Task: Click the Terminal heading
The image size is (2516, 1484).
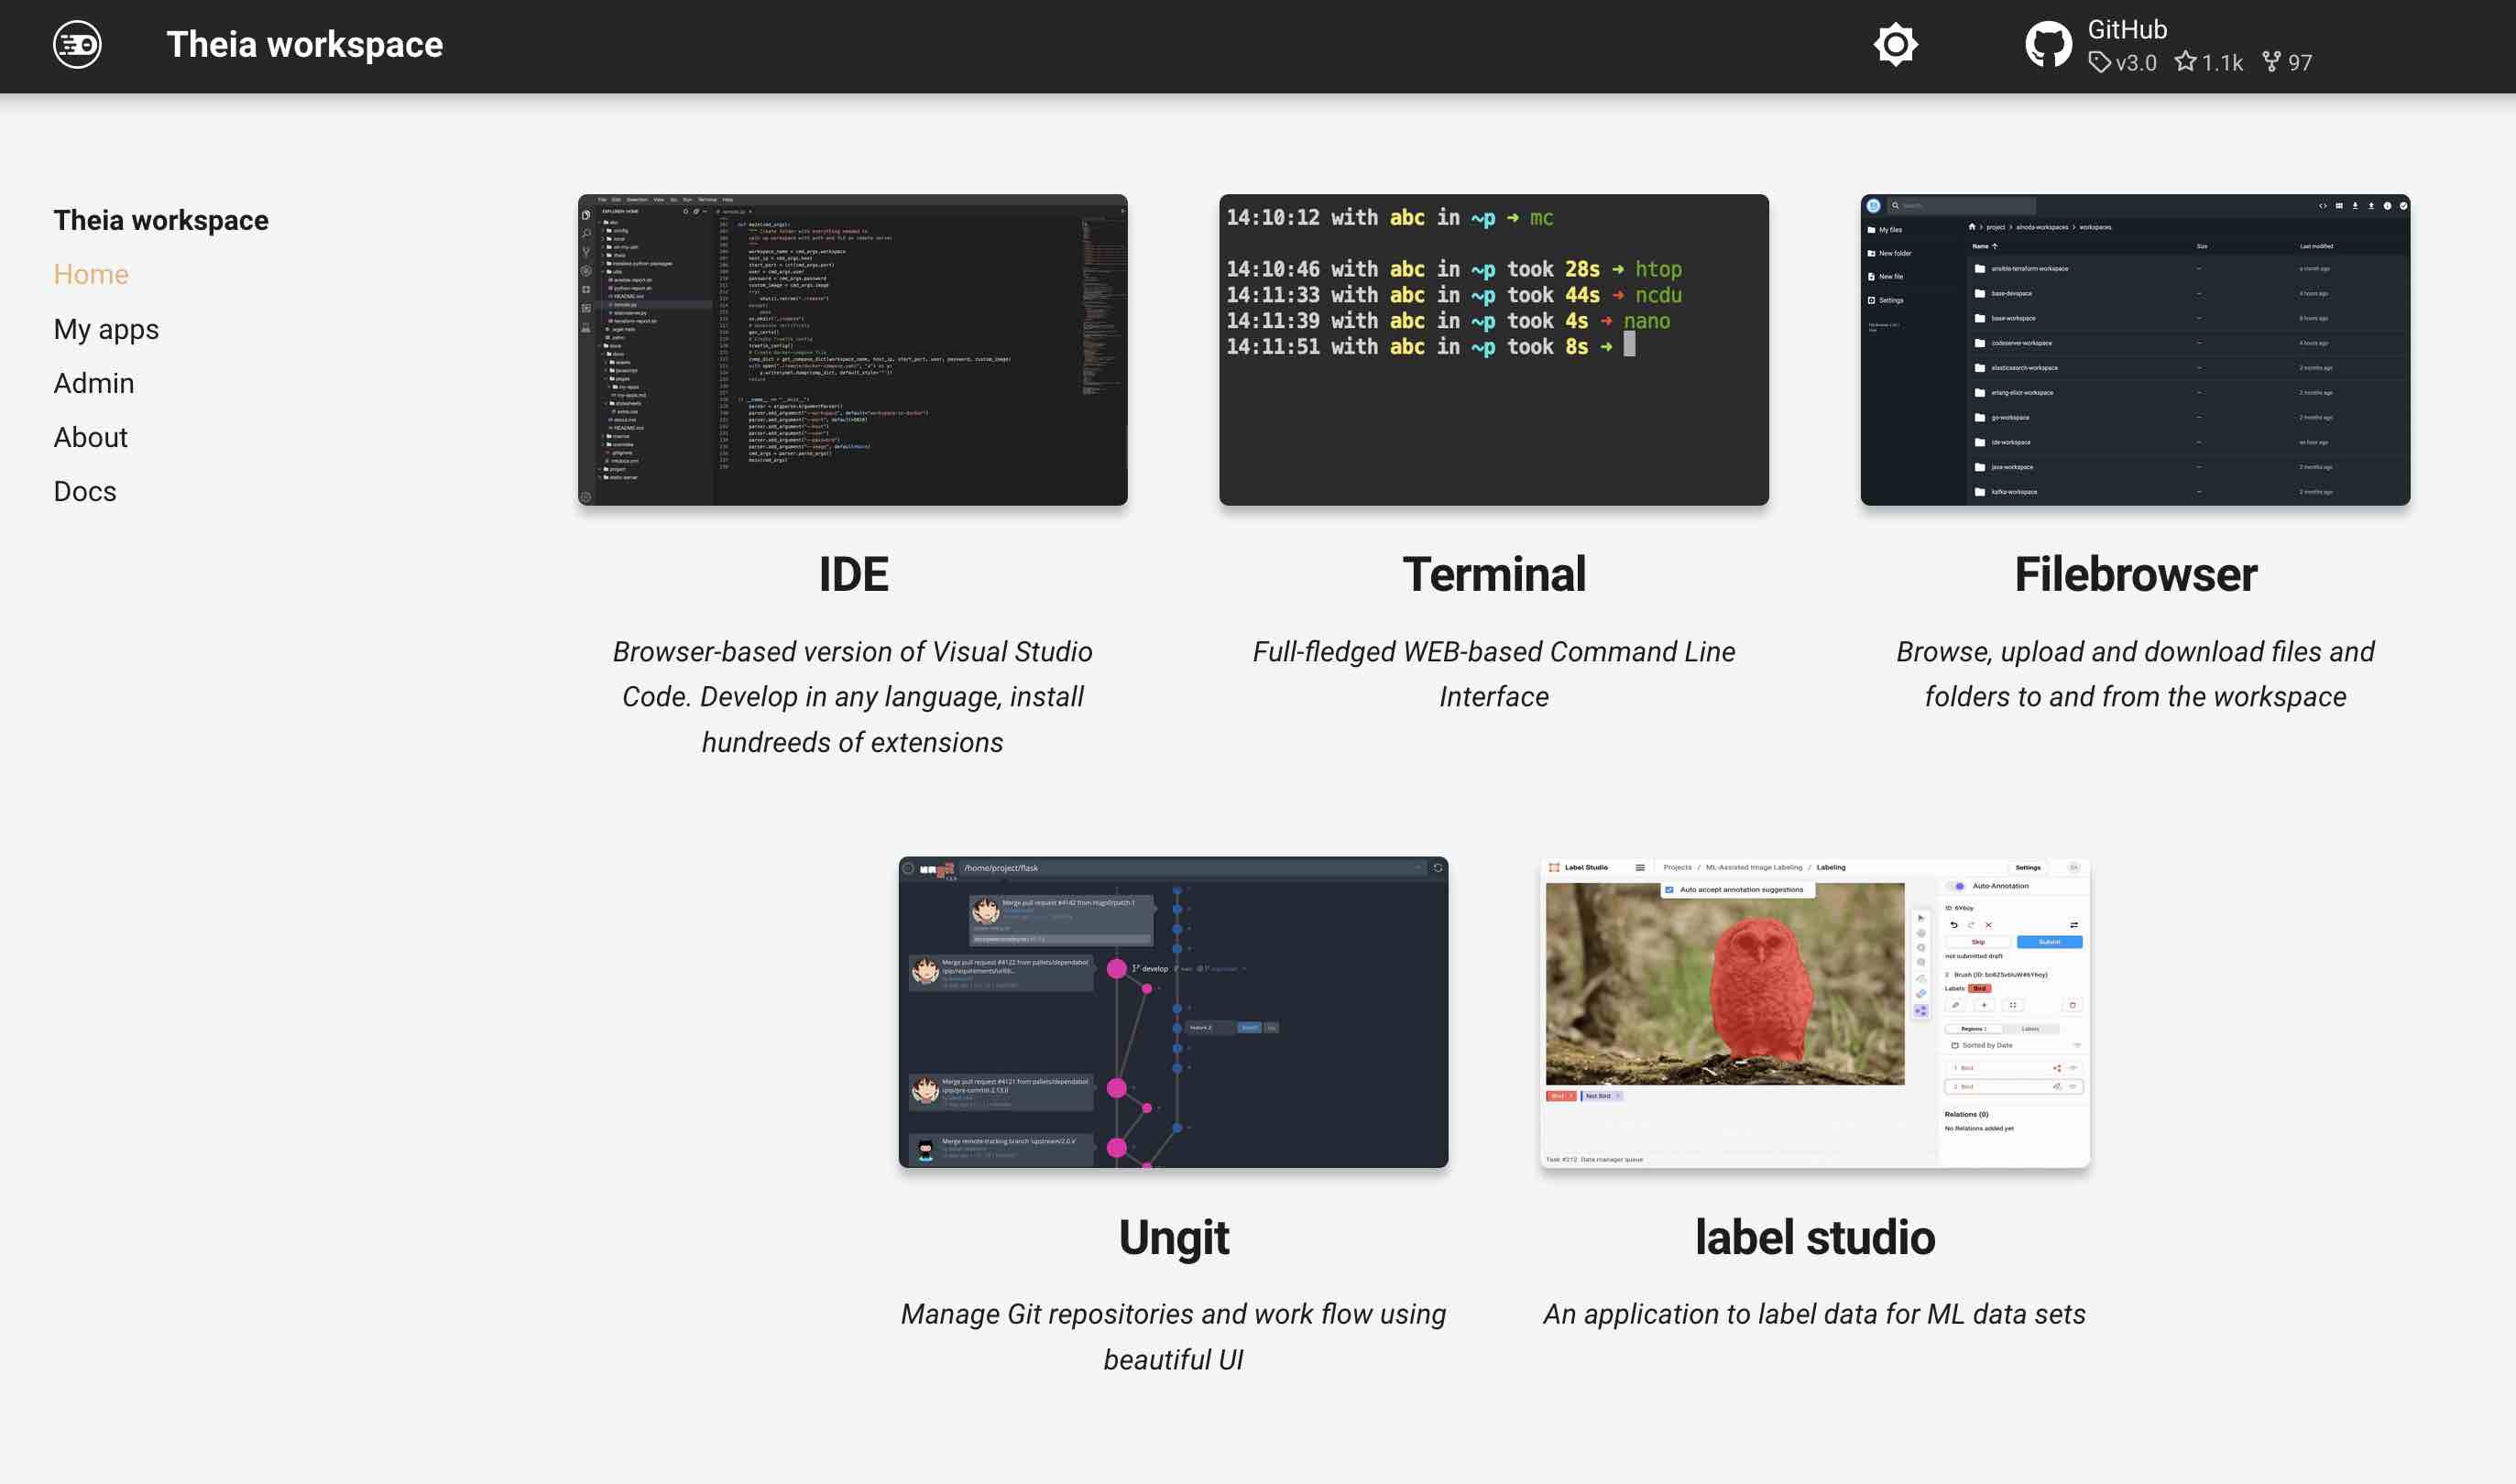Action: coord(1494,574)
